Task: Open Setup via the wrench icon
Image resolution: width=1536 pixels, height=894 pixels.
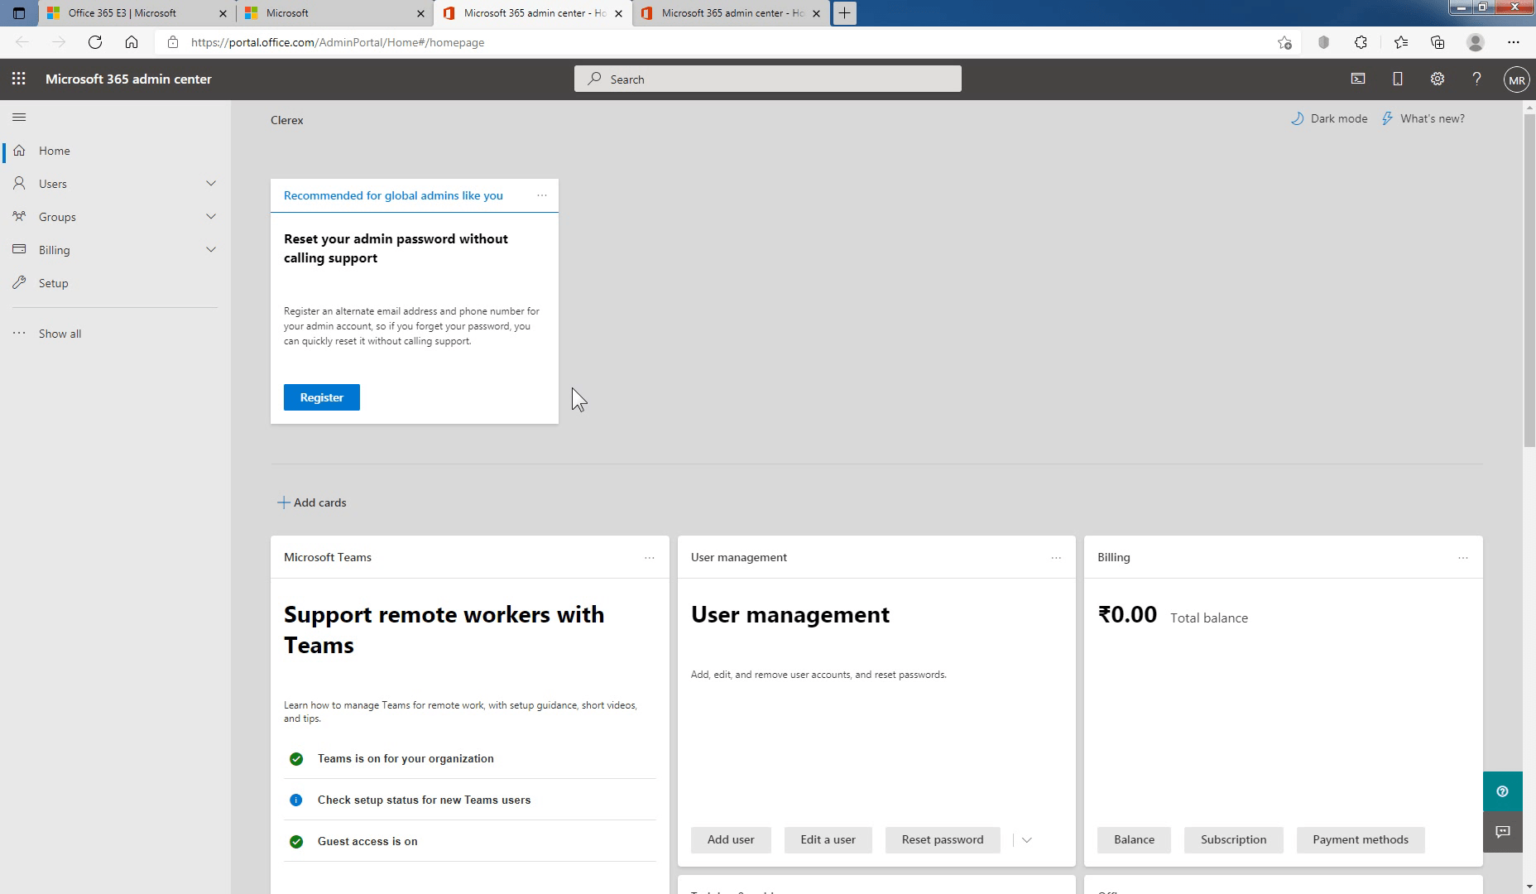Action: point(18,282)
